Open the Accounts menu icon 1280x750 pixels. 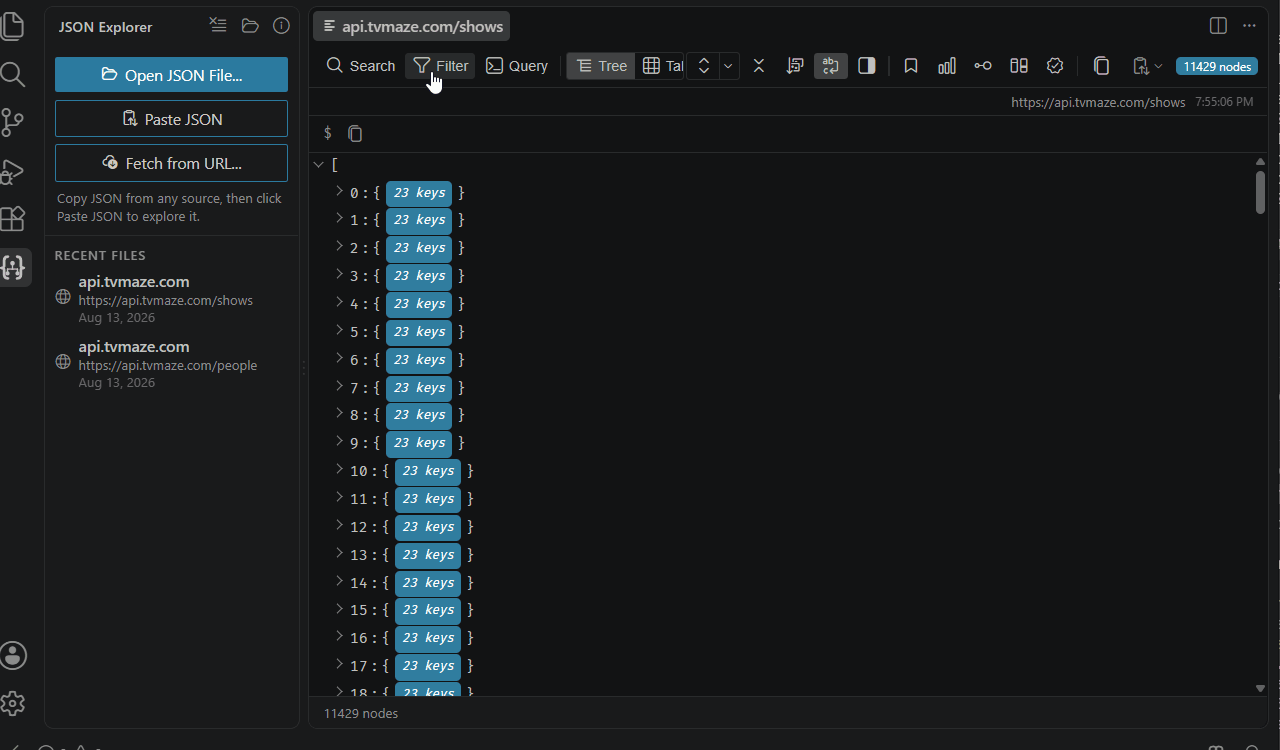(14, 656)
